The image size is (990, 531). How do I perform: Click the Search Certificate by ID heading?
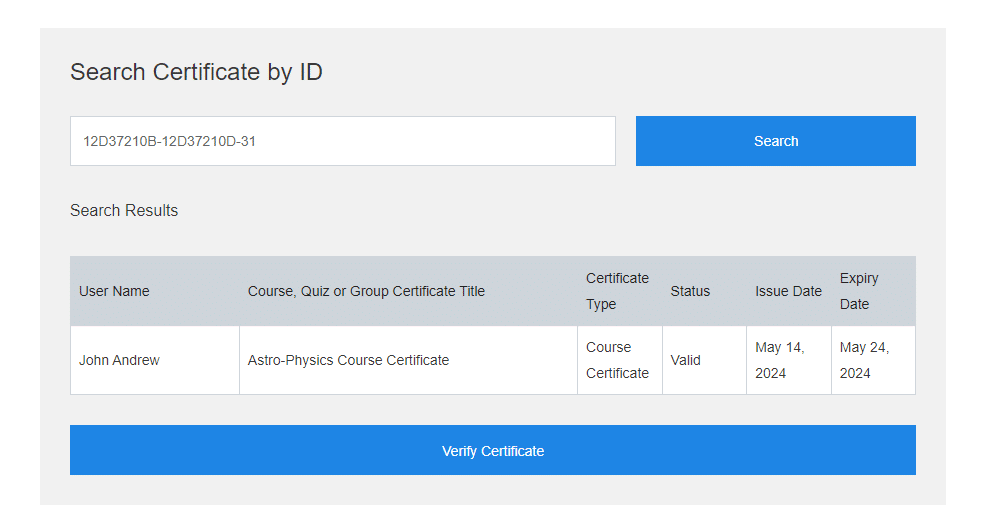[x=196, y=72]
